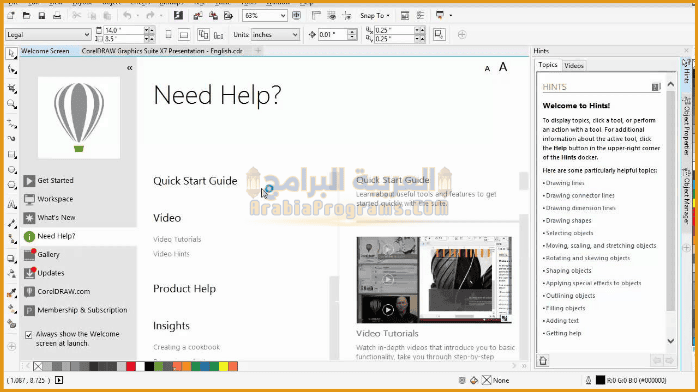Viewport: 698px width, 392px height.
Task: Click the page width input field
Action: pyautogui.click(x=123, y=30)
